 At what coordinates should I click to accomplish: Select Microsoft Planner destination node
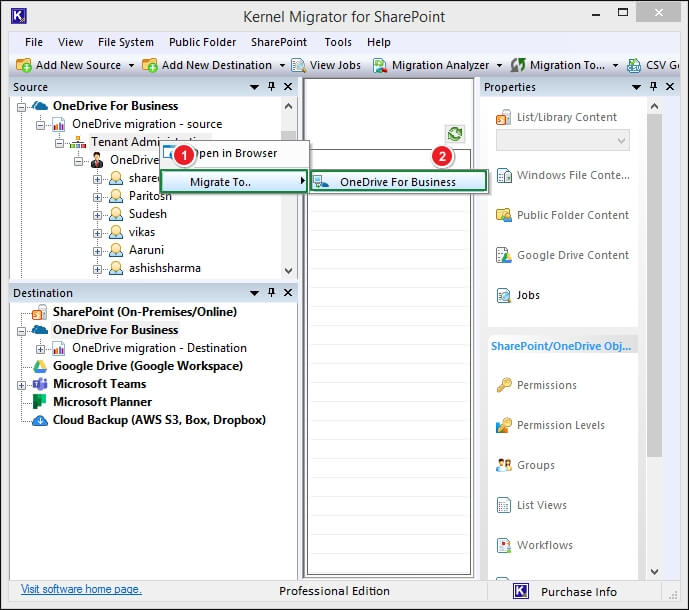[102, 402]
